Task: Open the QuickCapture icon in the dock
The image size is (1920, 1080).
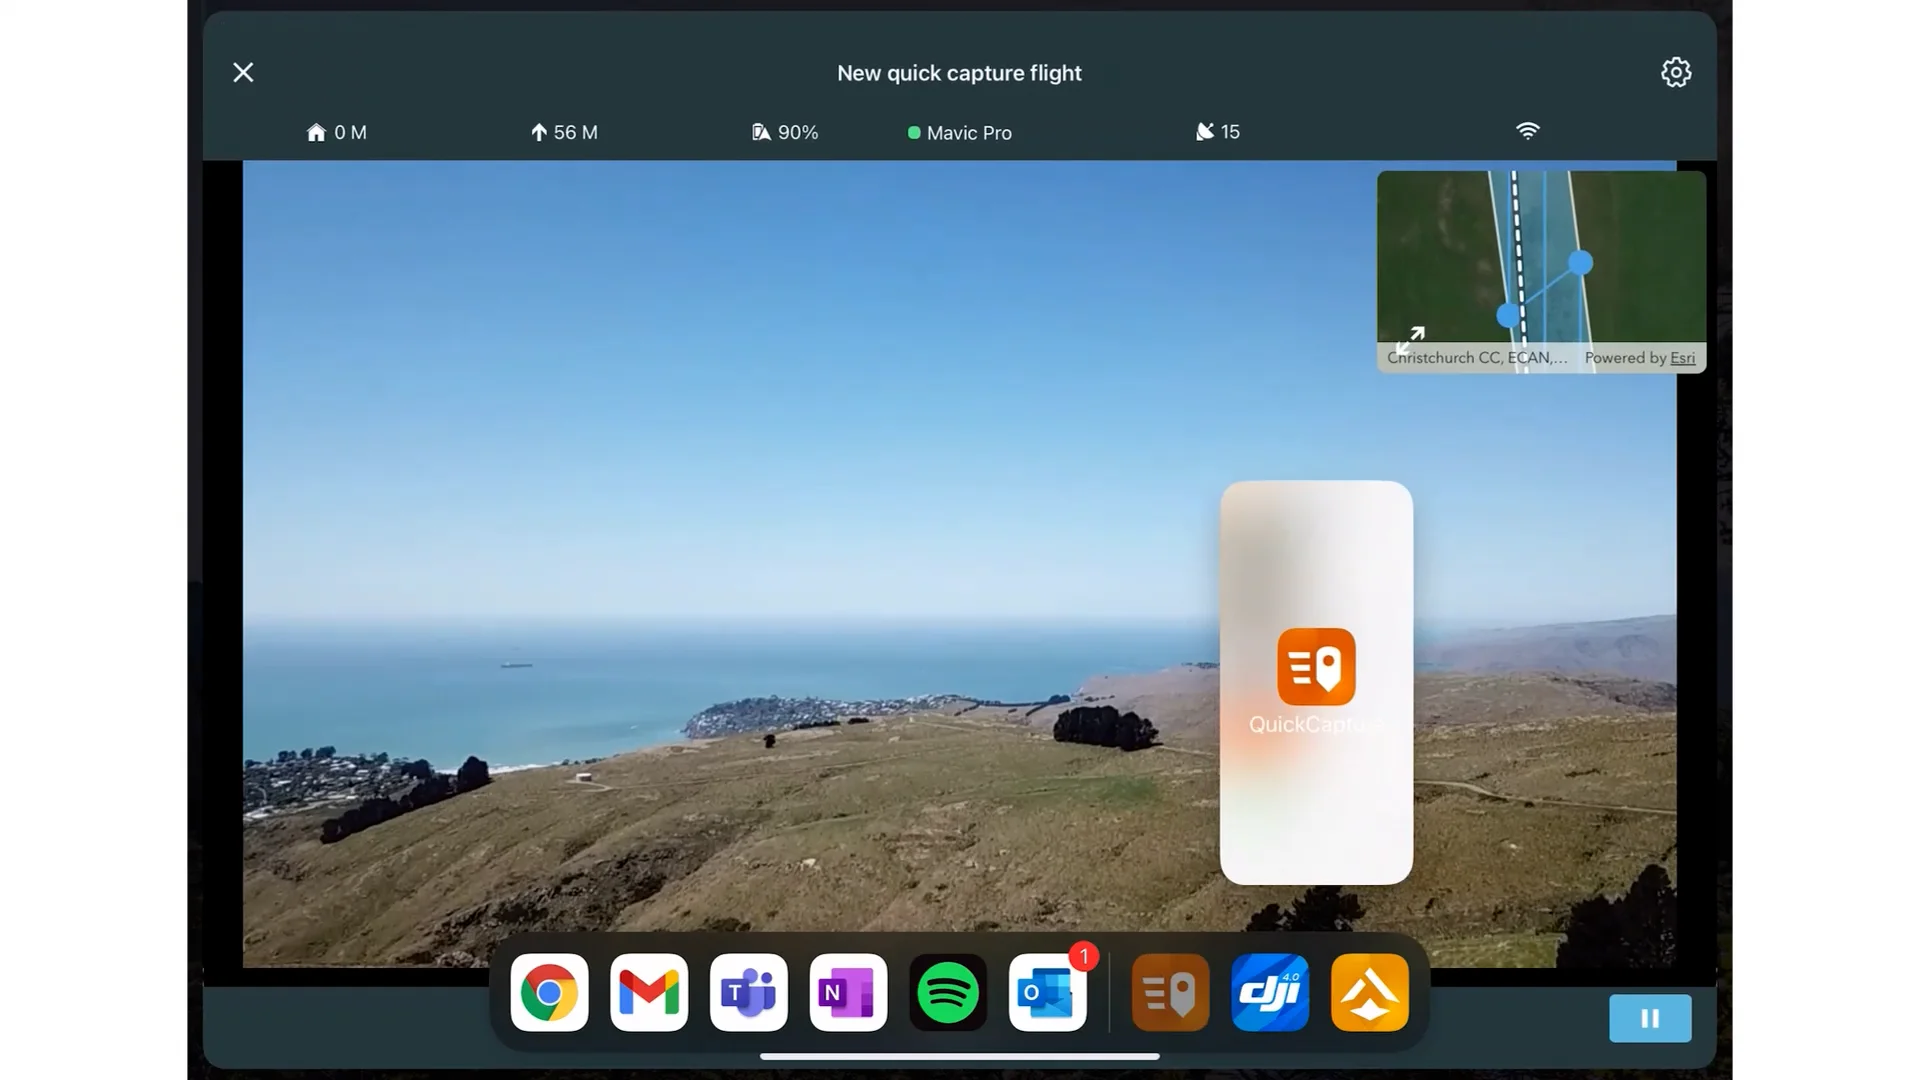Action: (x=1170, y=993)
